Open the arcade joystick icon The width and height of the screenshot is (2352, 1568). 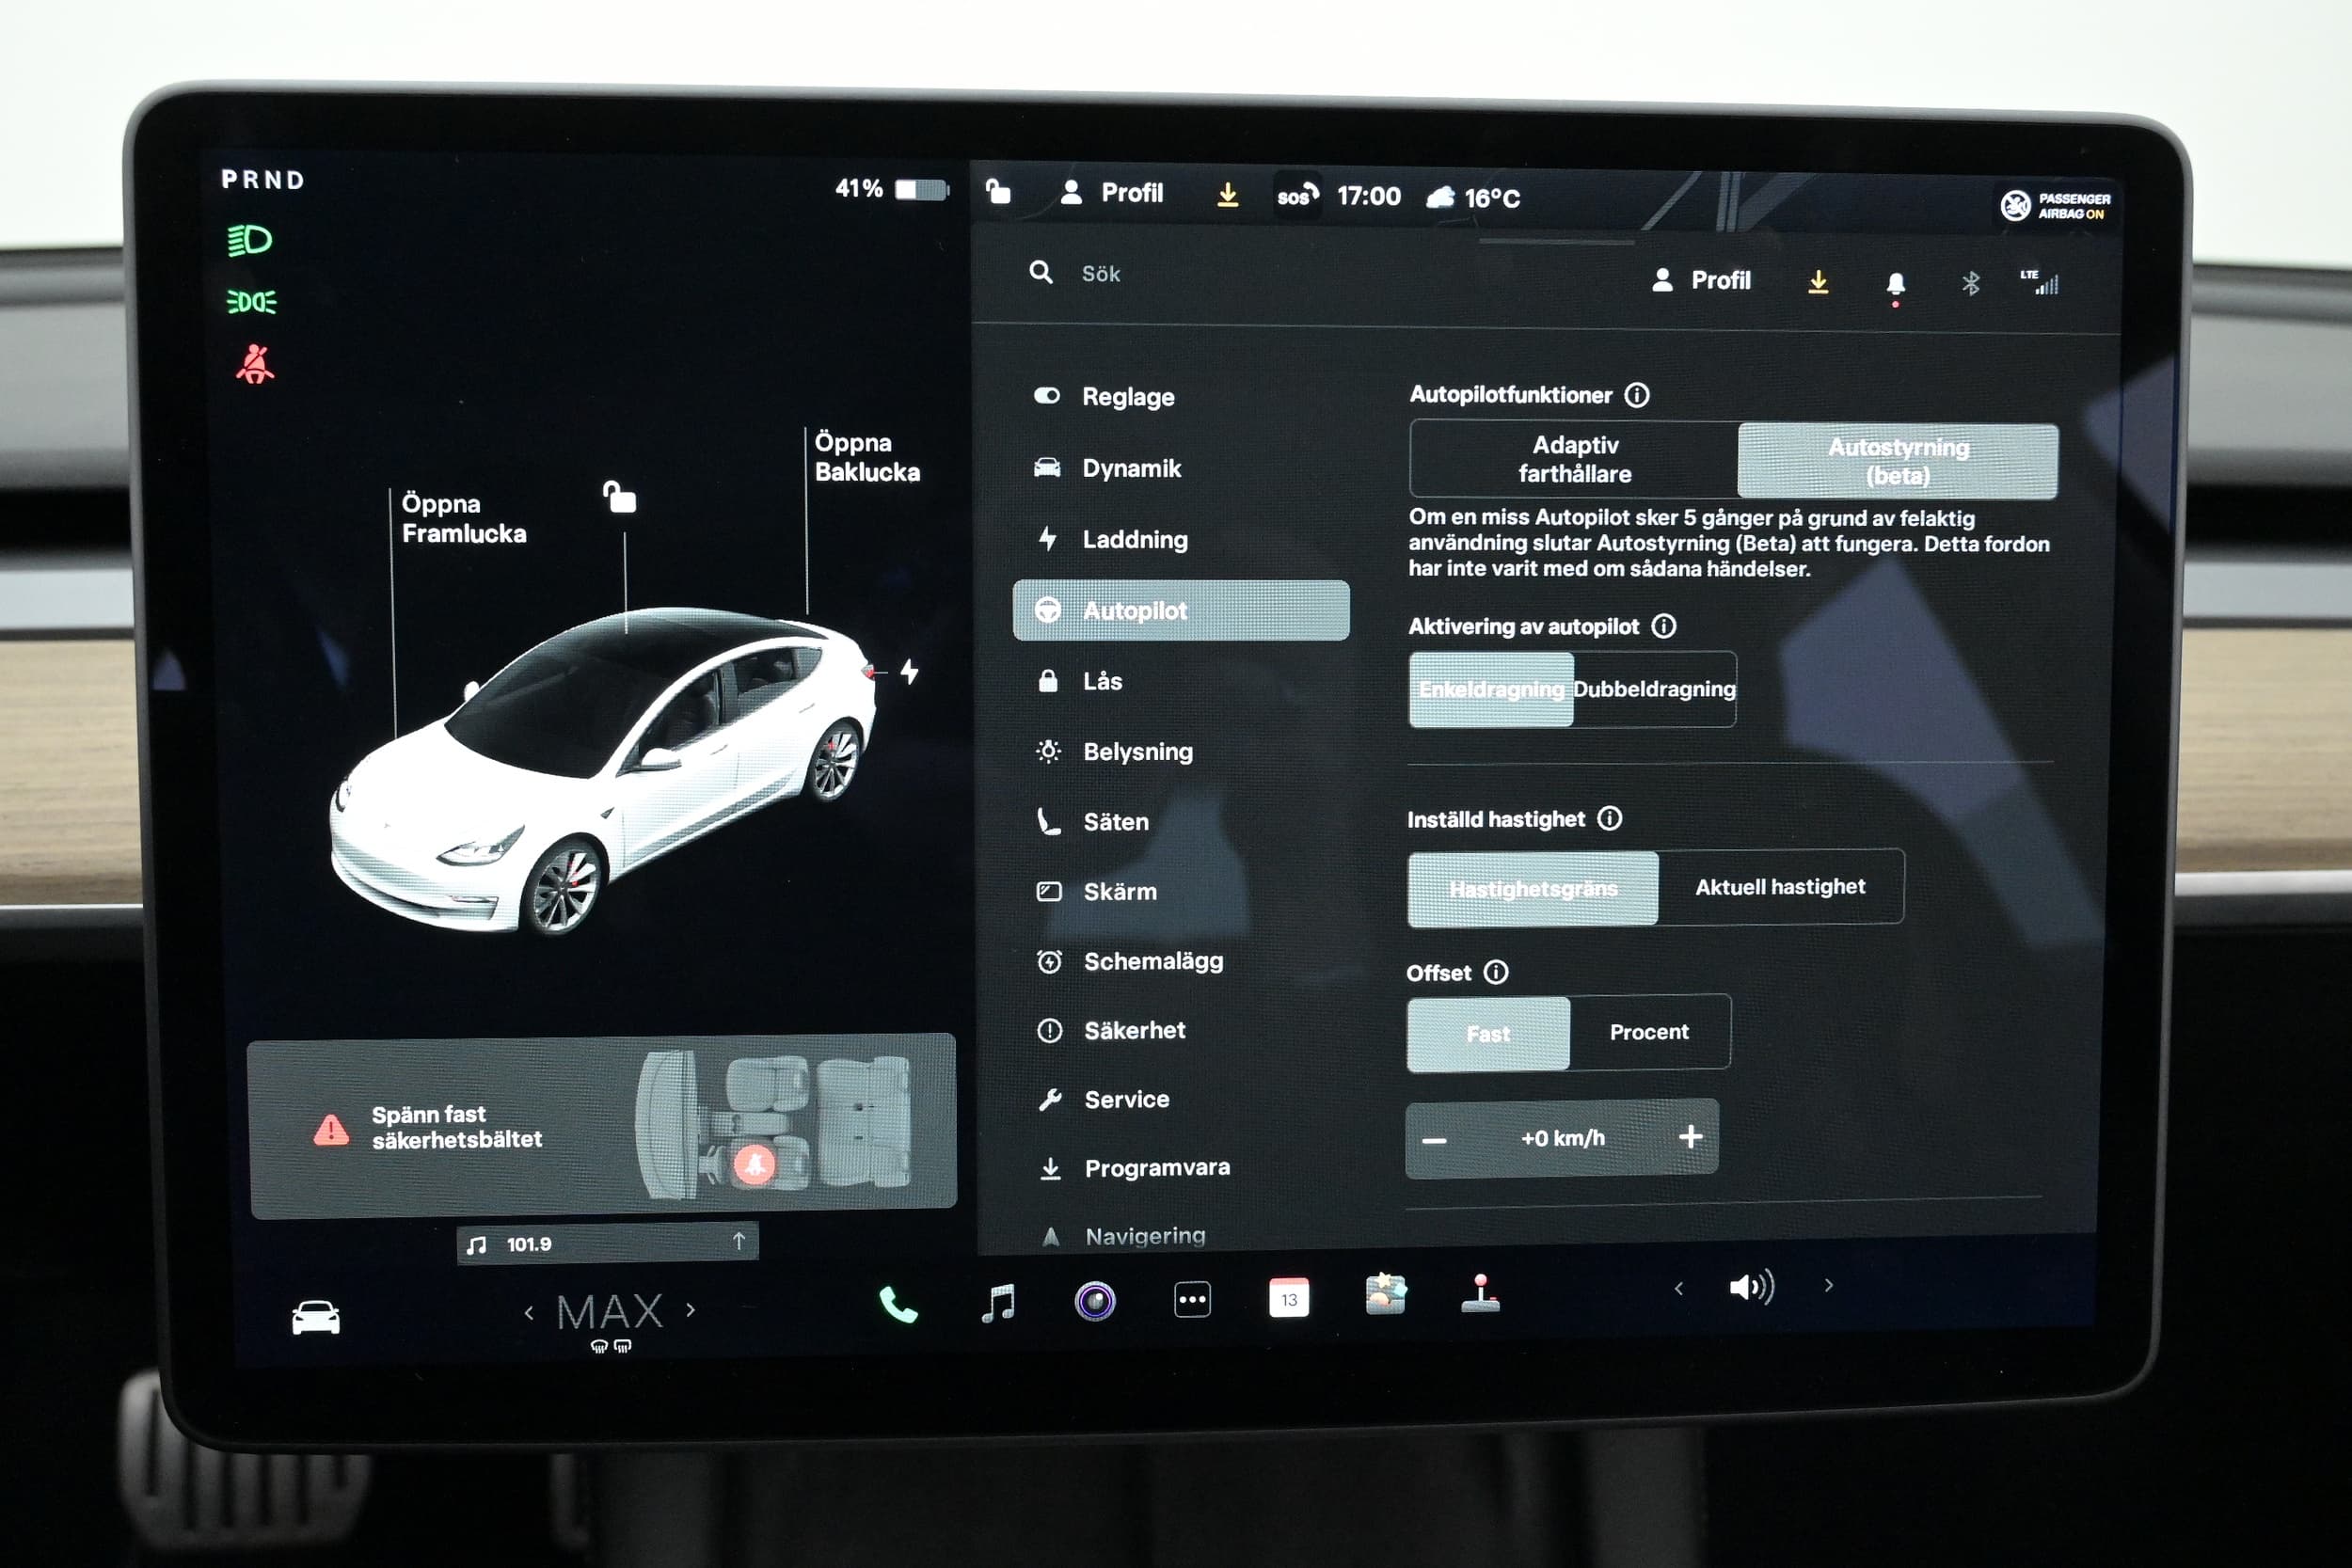click(x=1481, y=1292)
